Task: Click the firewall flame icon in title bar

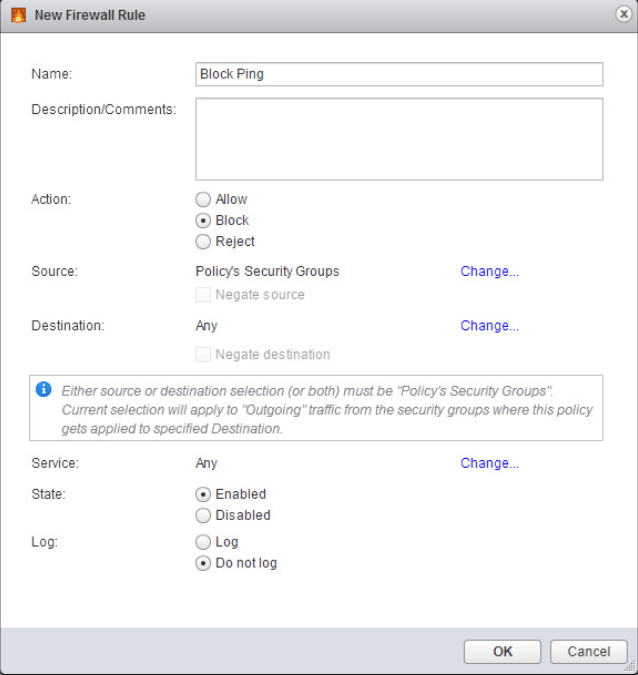Action: pyautogui.click(x=18, y=15)
